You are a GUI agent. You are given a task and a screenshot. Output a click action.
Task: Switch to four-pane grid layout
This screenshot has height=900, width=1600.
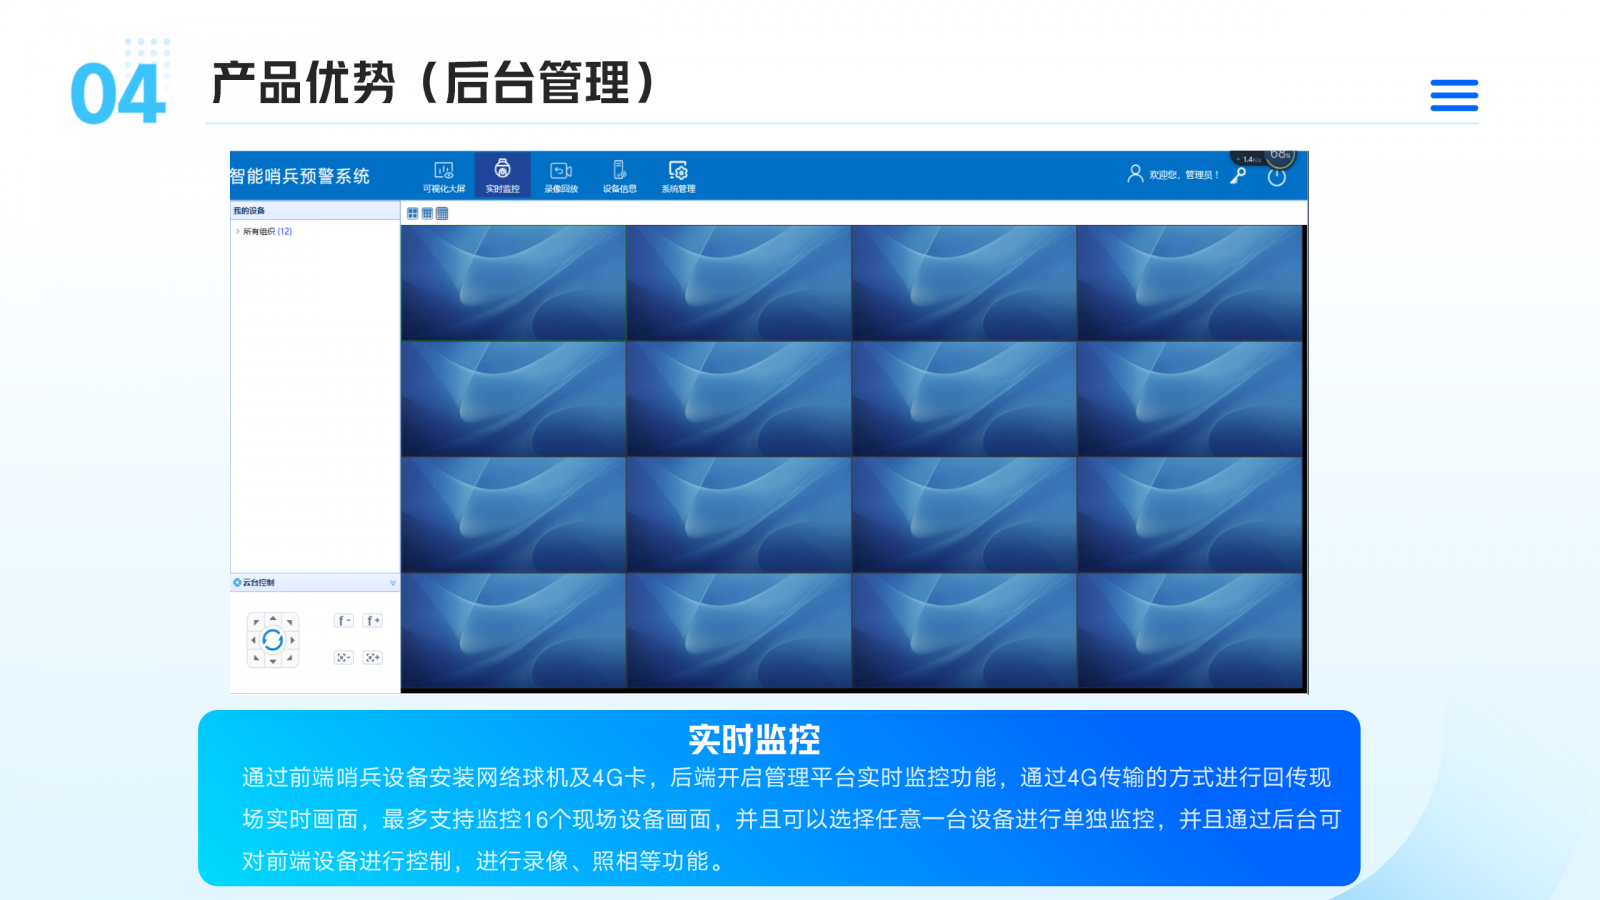[x=412, y=213]
